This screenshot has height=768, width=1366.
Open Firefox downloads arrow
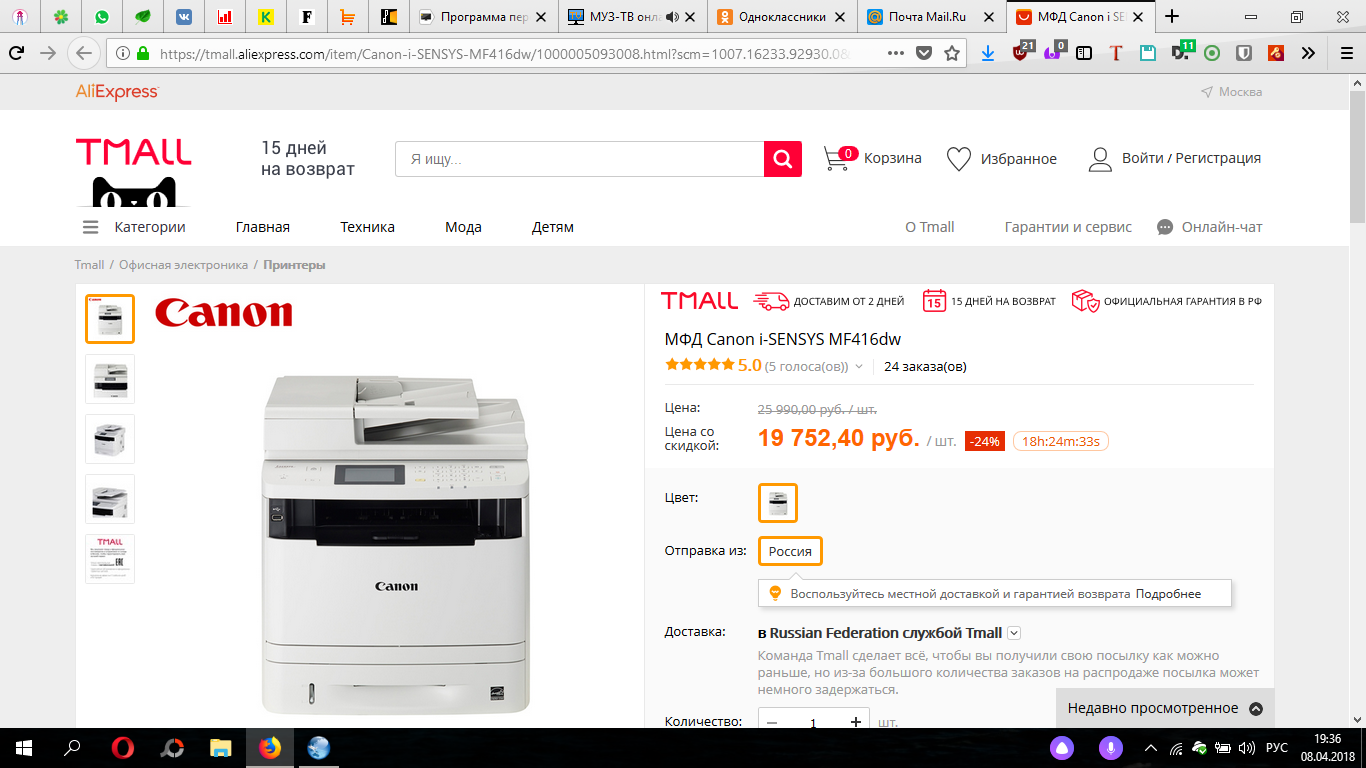[988, 53]
